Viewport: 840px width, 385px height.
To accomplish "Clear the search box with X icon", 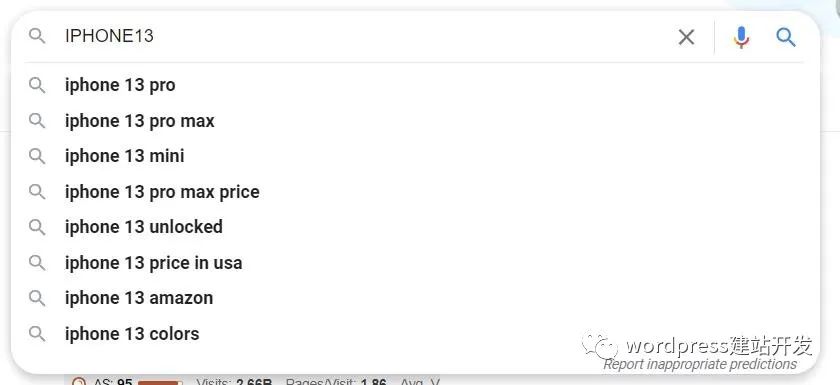I will click(686, 37).
